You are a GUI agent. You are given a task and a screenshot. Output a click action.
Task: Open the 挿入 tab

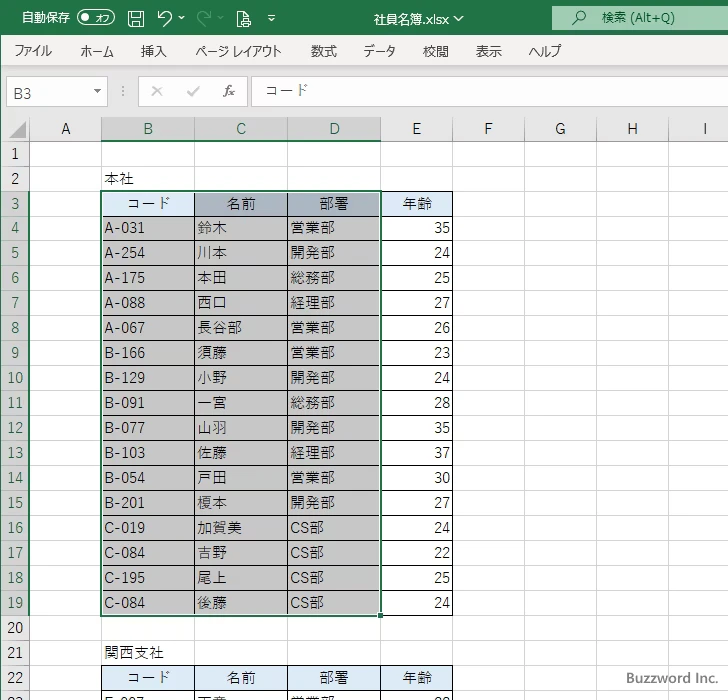tap(154, 51)
